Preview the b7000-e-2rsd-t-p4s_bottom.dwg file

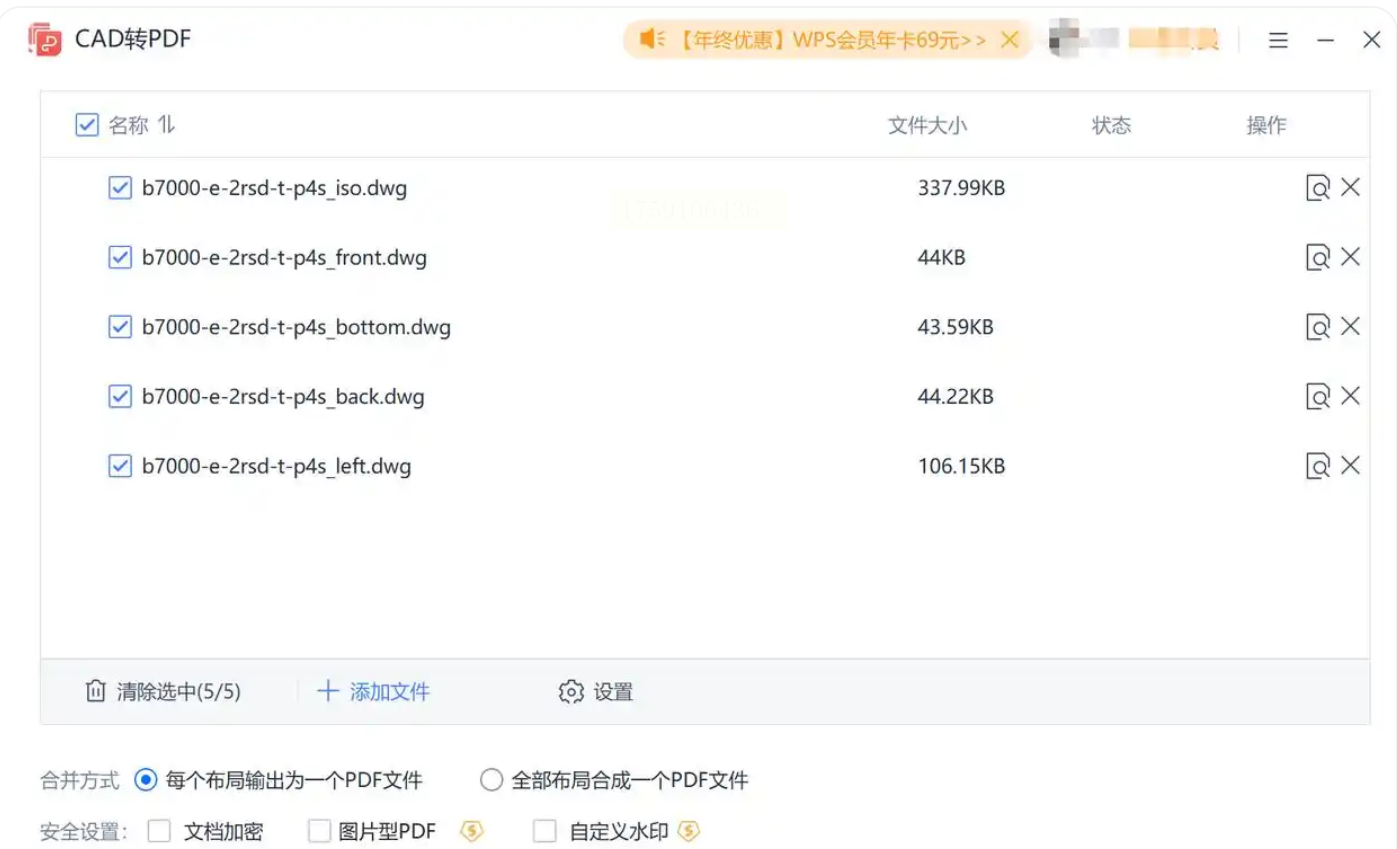pyautogui.click(x=1318, y=327)
